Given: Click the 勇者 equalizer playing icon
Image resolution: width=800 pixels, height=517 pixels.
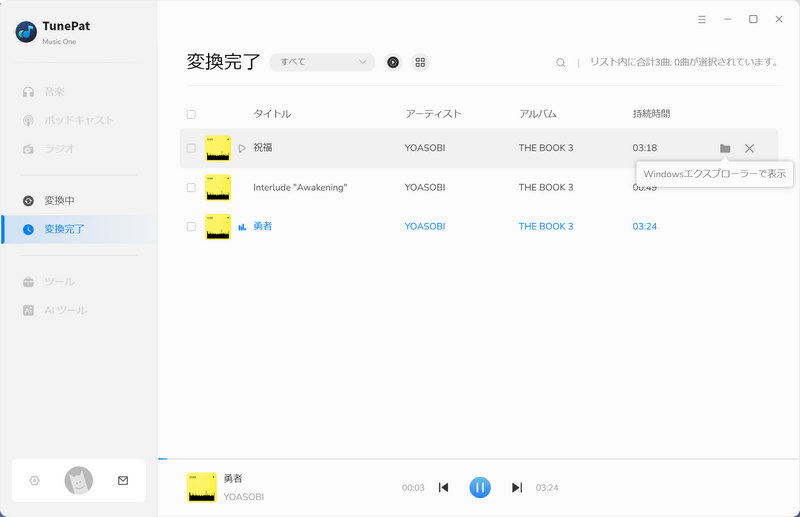Looking at the screenshot, I should 242,227.
